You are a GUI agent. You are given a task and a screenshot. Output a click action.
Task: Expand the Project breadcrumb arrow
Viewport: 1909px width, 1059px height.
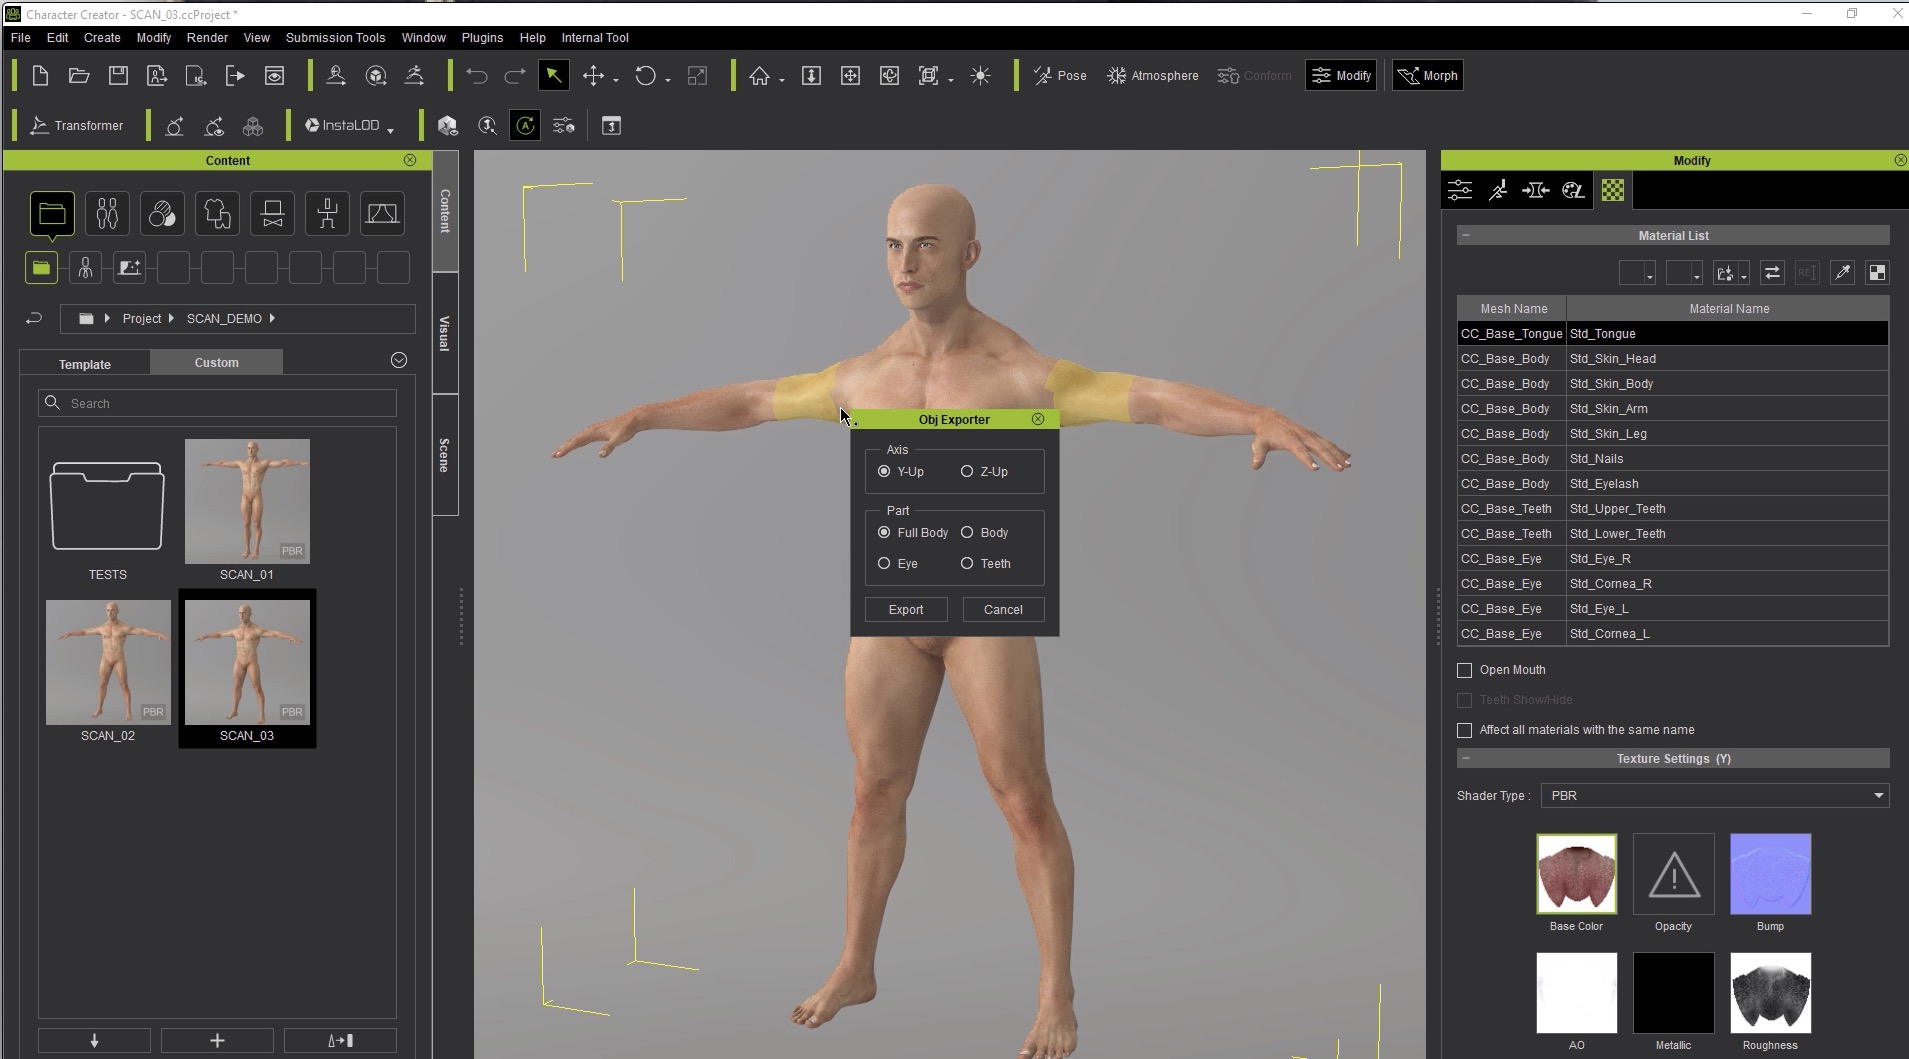coord(171,319)
